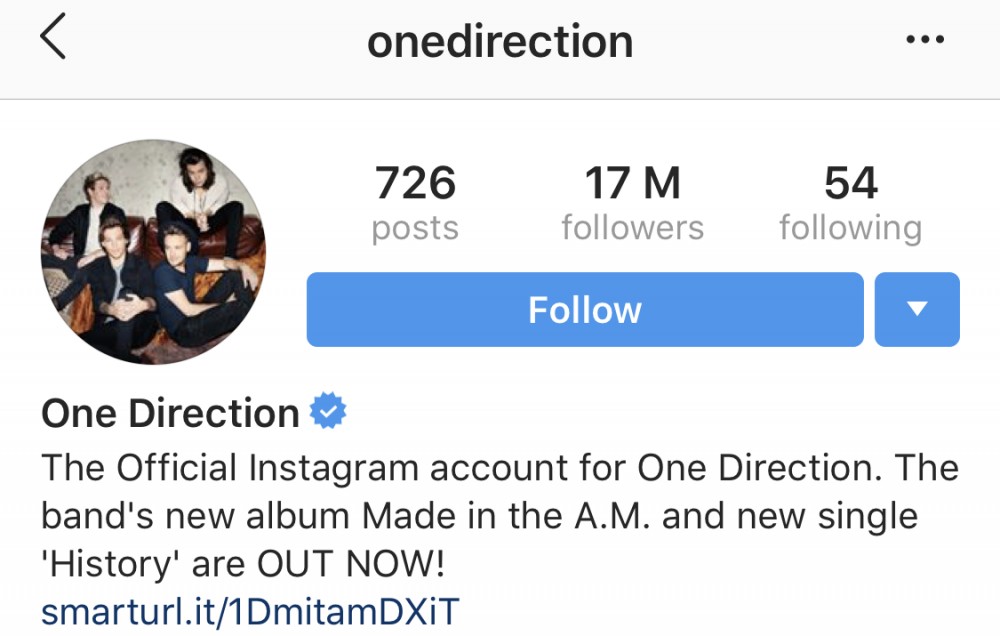This screenshot has height=636, width=1000.
Task: Select the "followers" label
Action: click(632, 228)
